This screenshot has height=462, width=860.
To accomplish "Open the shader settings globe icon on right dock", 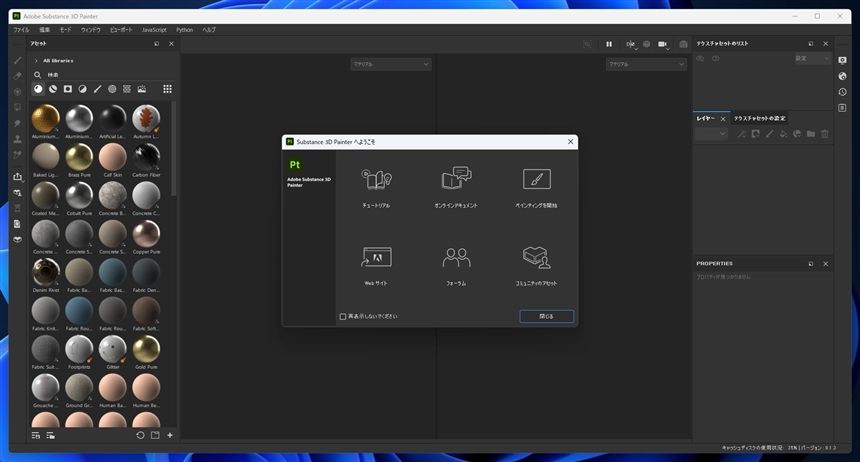I will click(842, 76).
